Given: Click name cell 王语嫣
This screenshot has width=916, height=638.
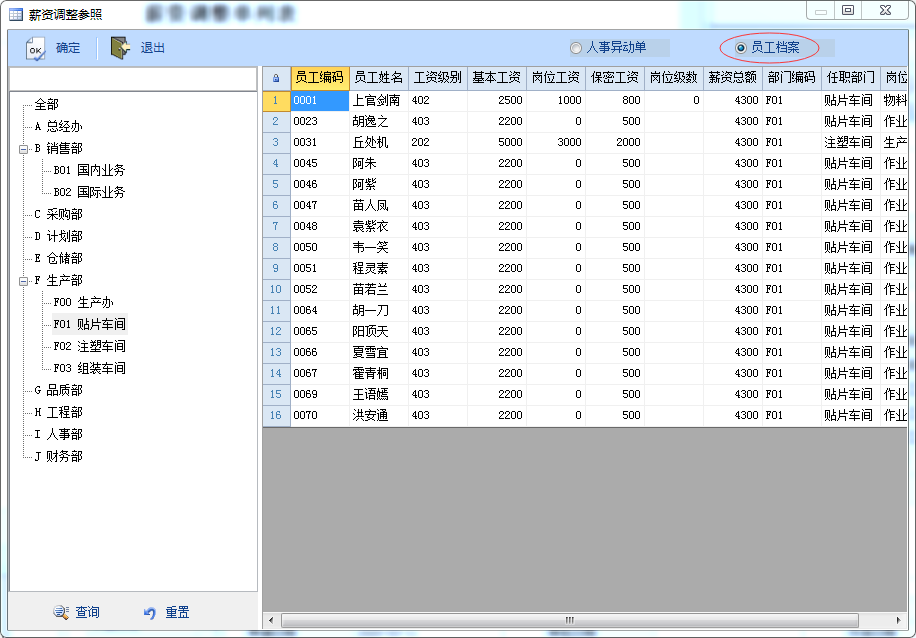Looking at the screenshot, I should coord(379,394).
